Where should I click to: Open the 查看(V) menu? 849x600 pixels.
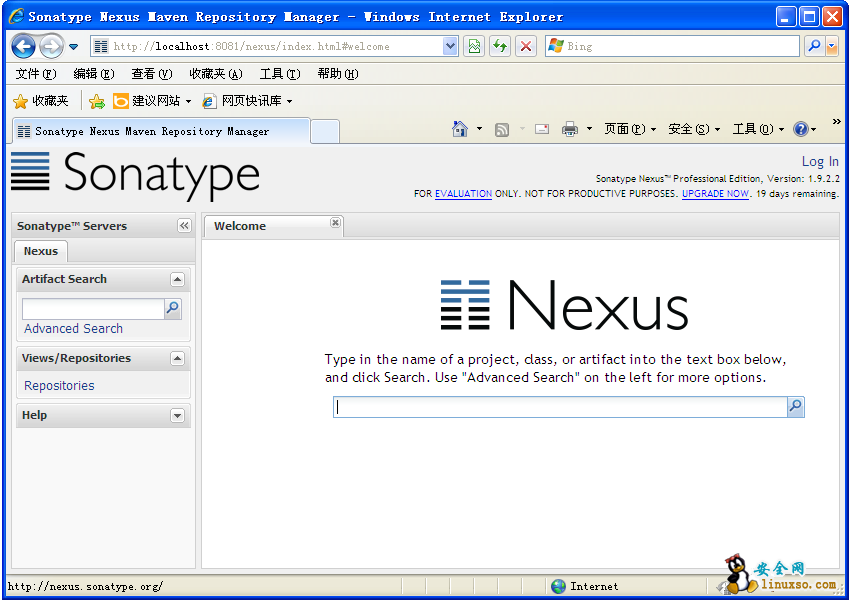click(x=152, y=74)
